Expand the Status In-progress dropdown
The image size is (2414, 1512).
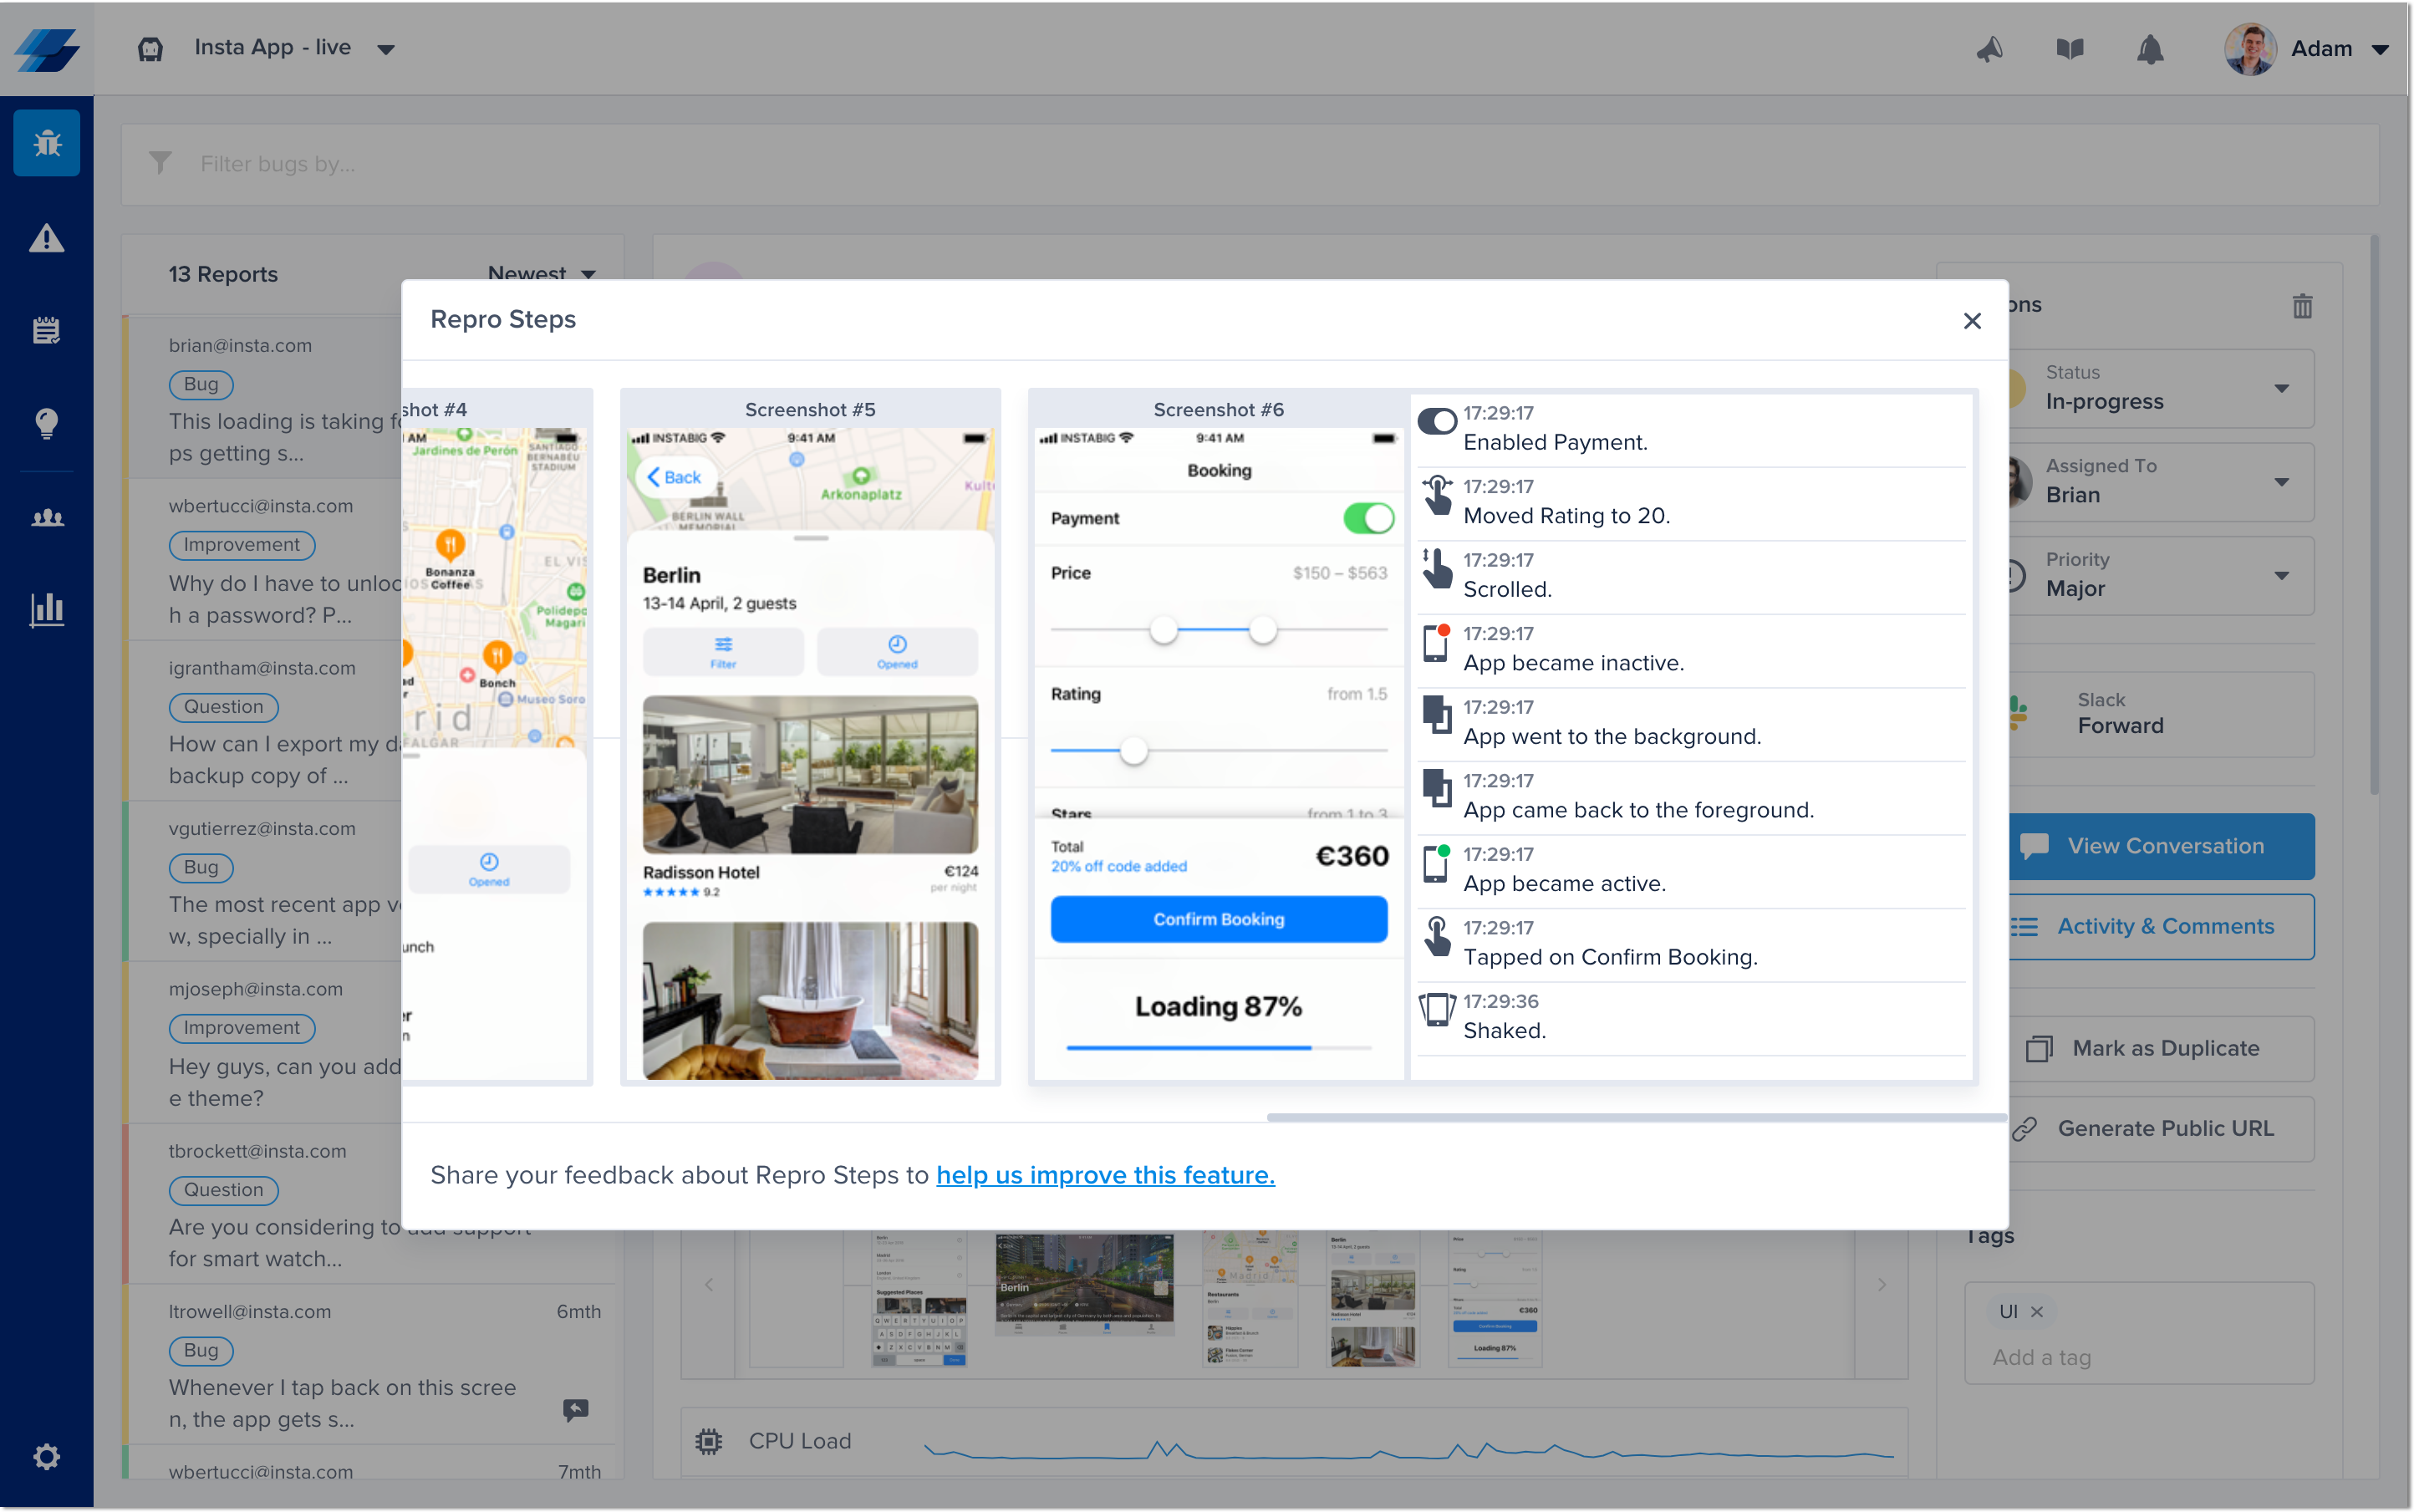pyautogui.click(x=2281, y=388)
